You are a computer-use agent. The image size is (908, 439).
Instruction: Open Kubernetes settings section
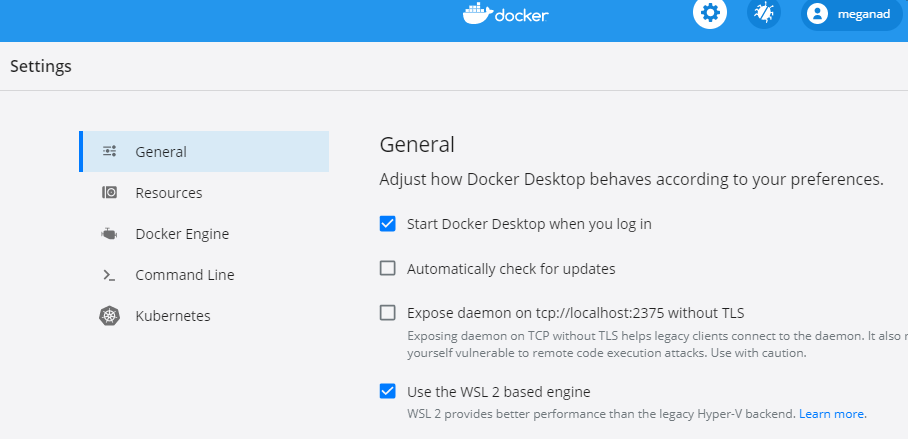click(x=204, y=316)
